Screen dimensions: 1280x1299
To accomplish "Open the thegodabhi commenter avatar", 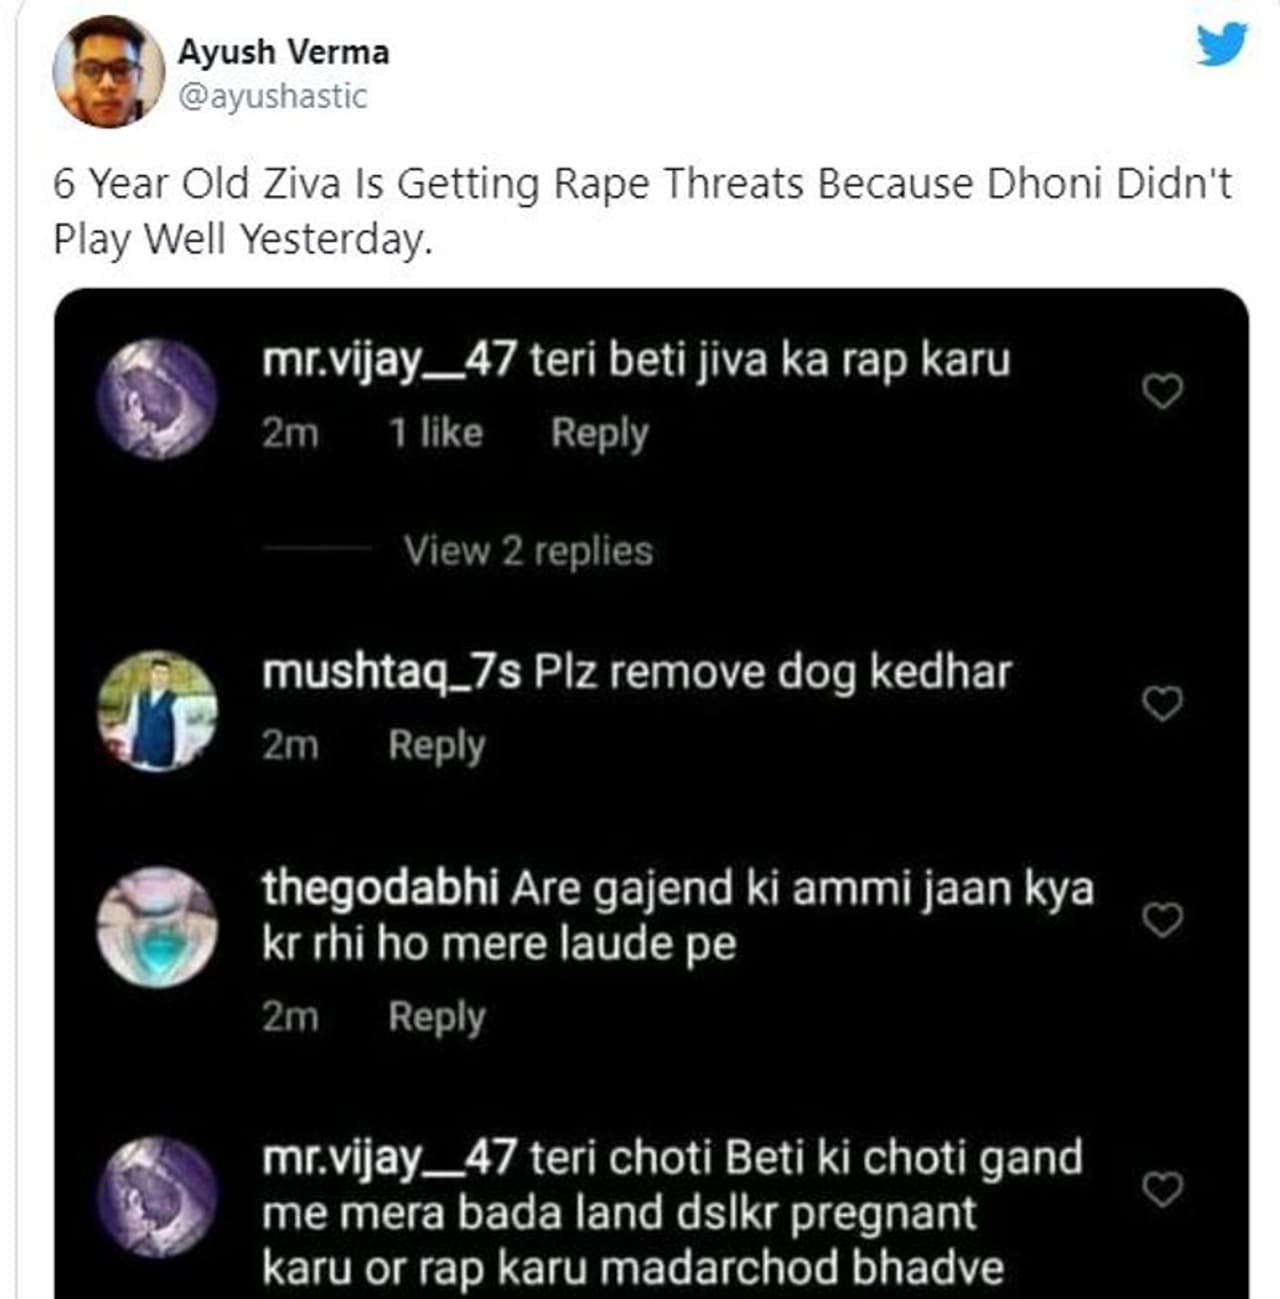I will [157, 927].
